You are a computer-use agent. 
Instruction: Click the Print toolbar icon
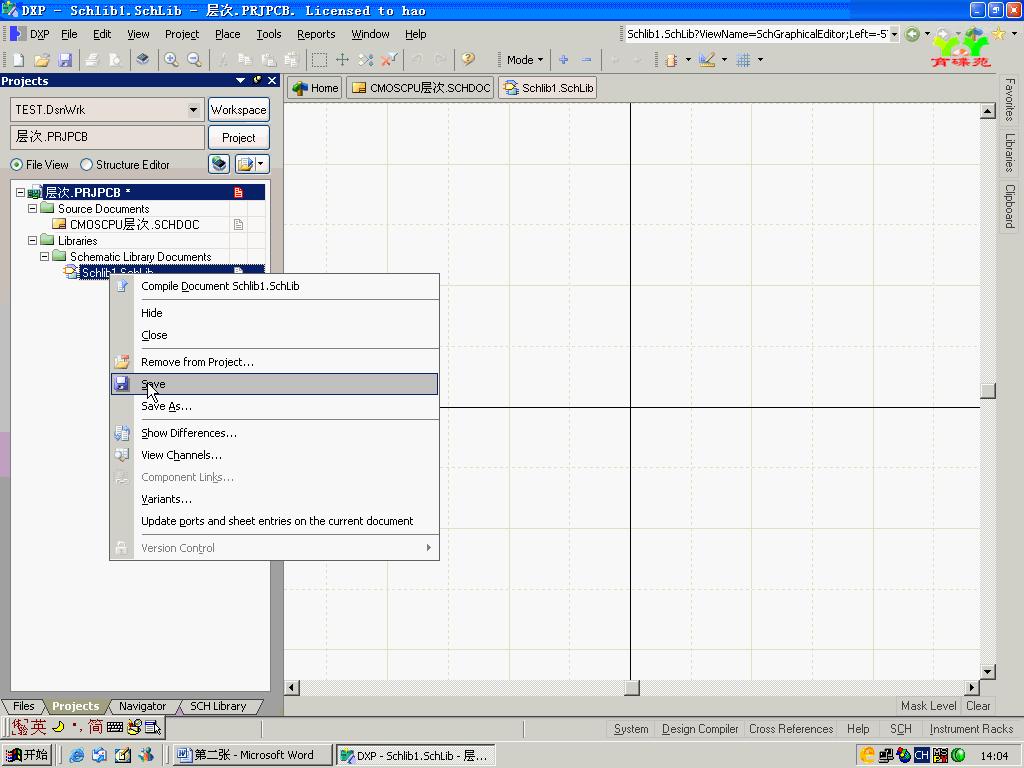[92, 60]
